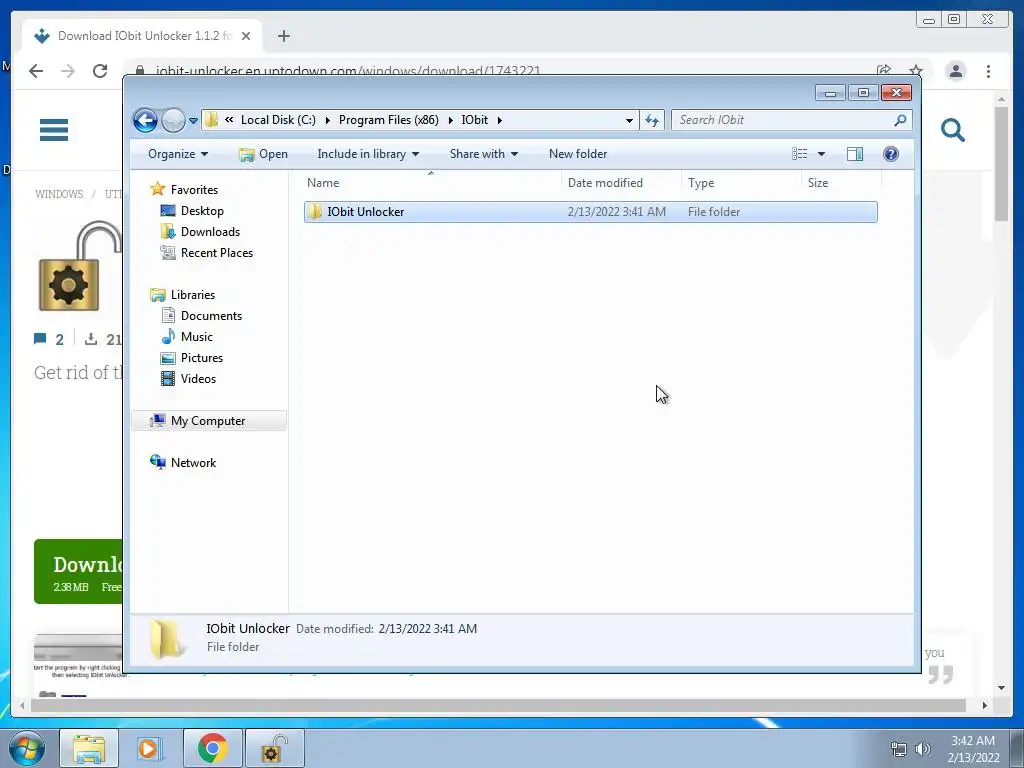The height and width of the screenshot is (768, 1024).
Task: Open IObit Unlocker taskbar icon
Action: tap(275, 748)
